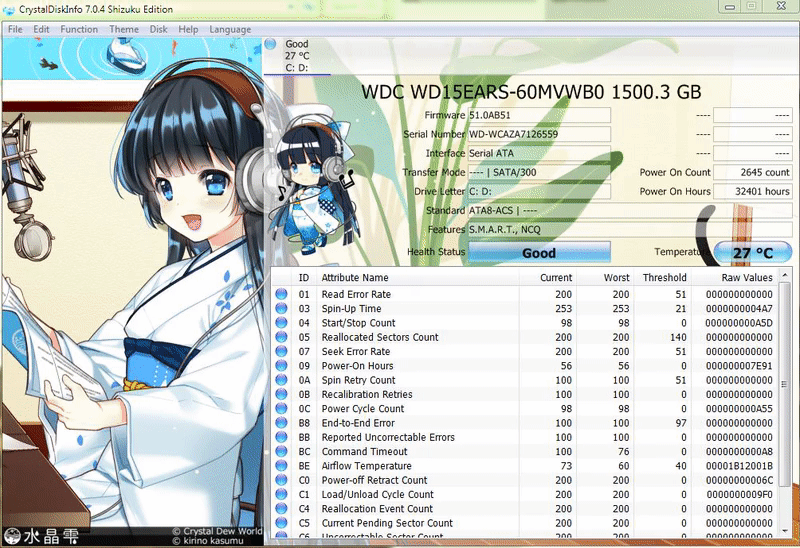
Task: Click the Power On Hours value 32401 hours
Action: [x=753, y=191]
